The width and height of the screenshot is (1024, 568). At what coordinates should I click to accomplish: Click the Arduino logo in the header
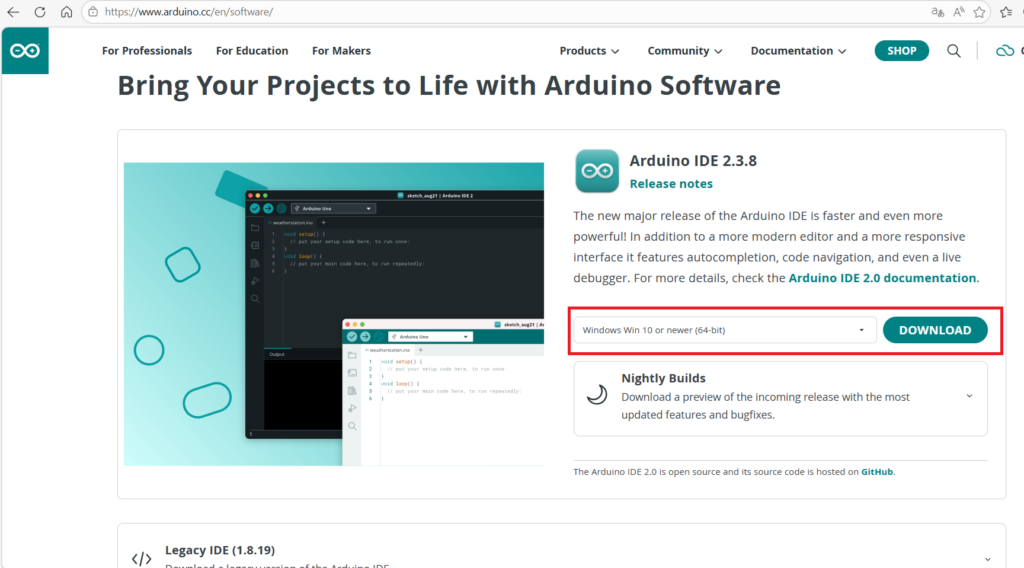click(x=25, y=51)
